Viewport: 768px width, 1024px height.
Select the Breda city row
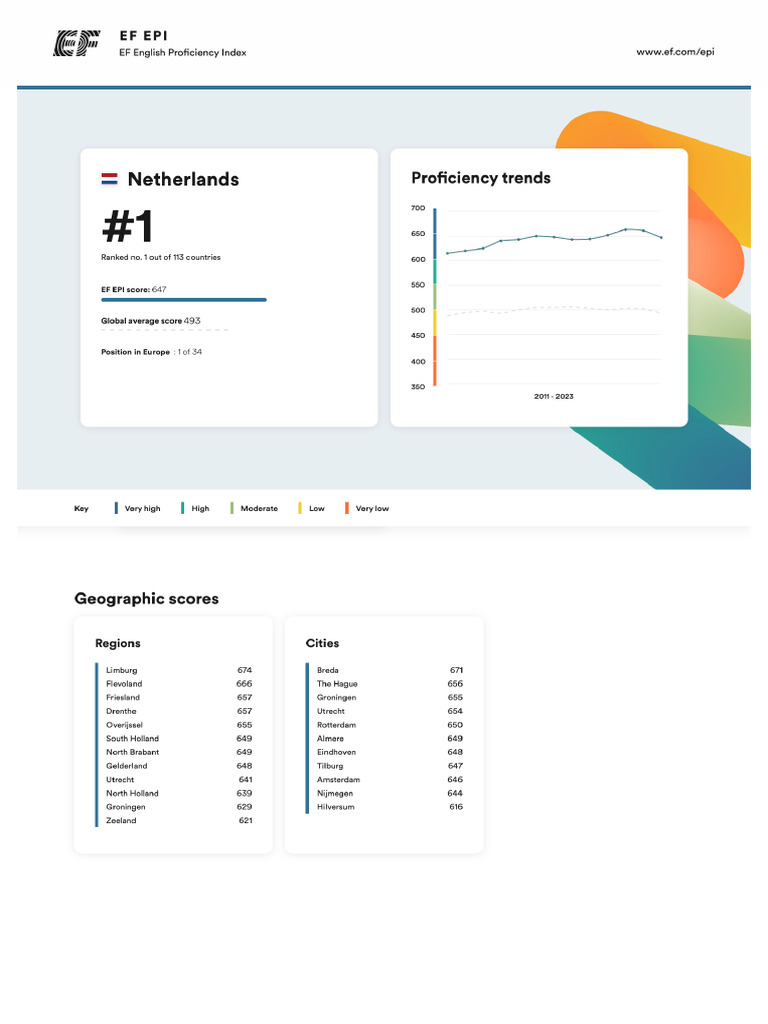click(x=389, y=670)
